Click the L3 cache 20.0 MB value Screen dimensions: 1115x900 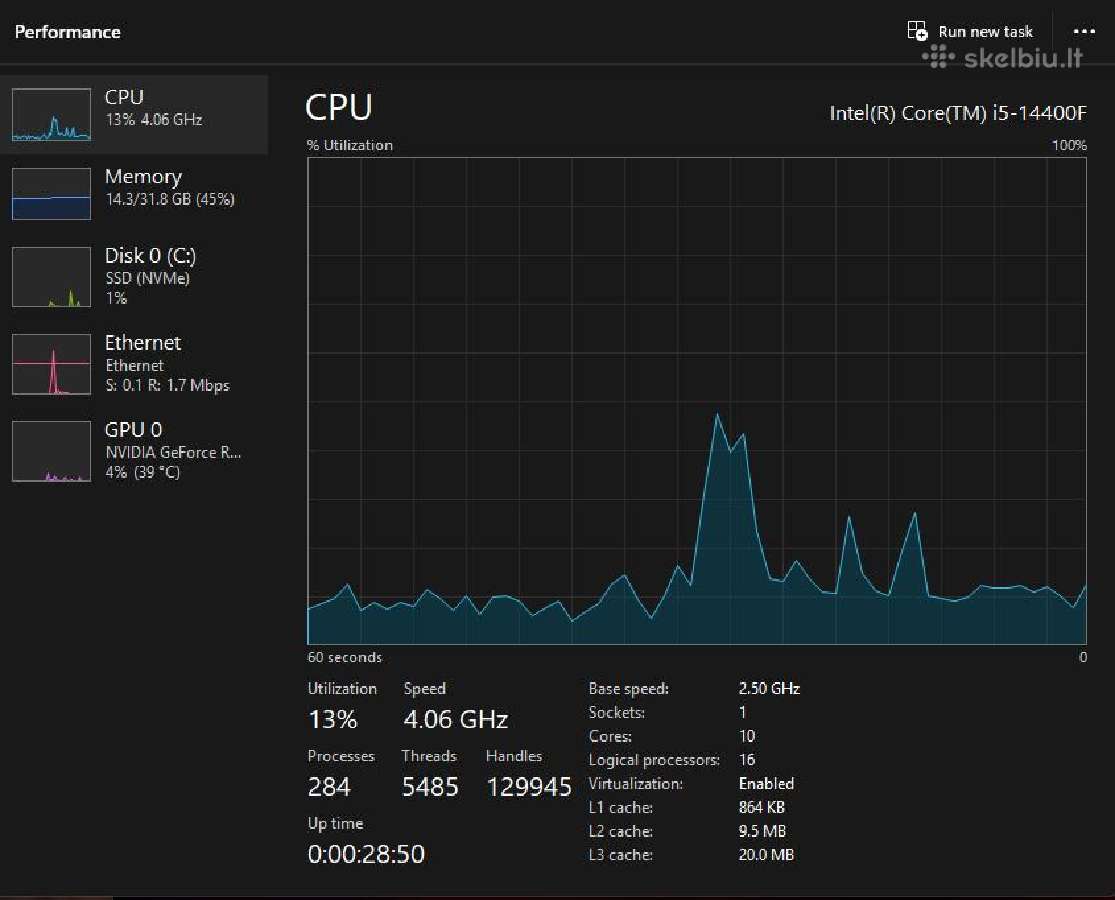coord(766,855)
